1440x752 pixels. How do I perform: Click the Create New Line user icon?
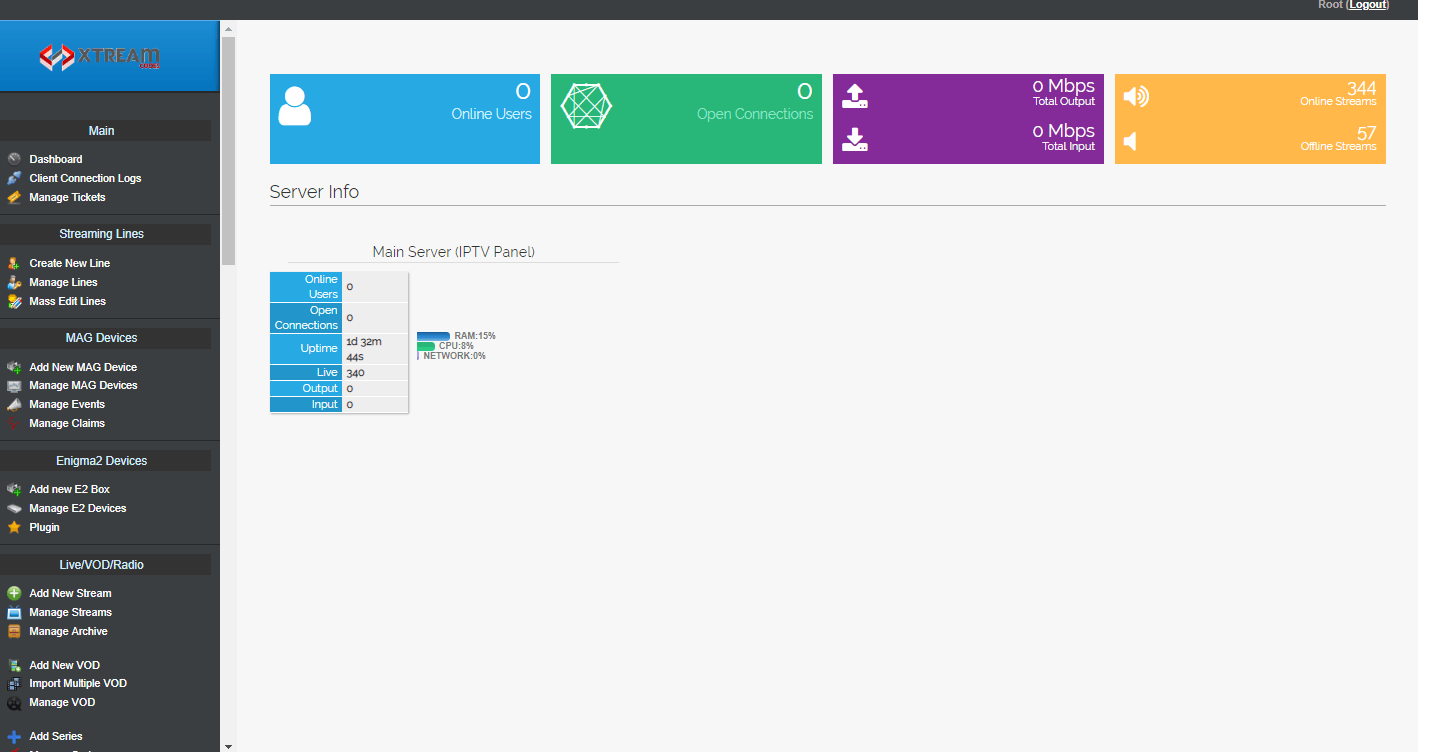click(x=14, y=263)
